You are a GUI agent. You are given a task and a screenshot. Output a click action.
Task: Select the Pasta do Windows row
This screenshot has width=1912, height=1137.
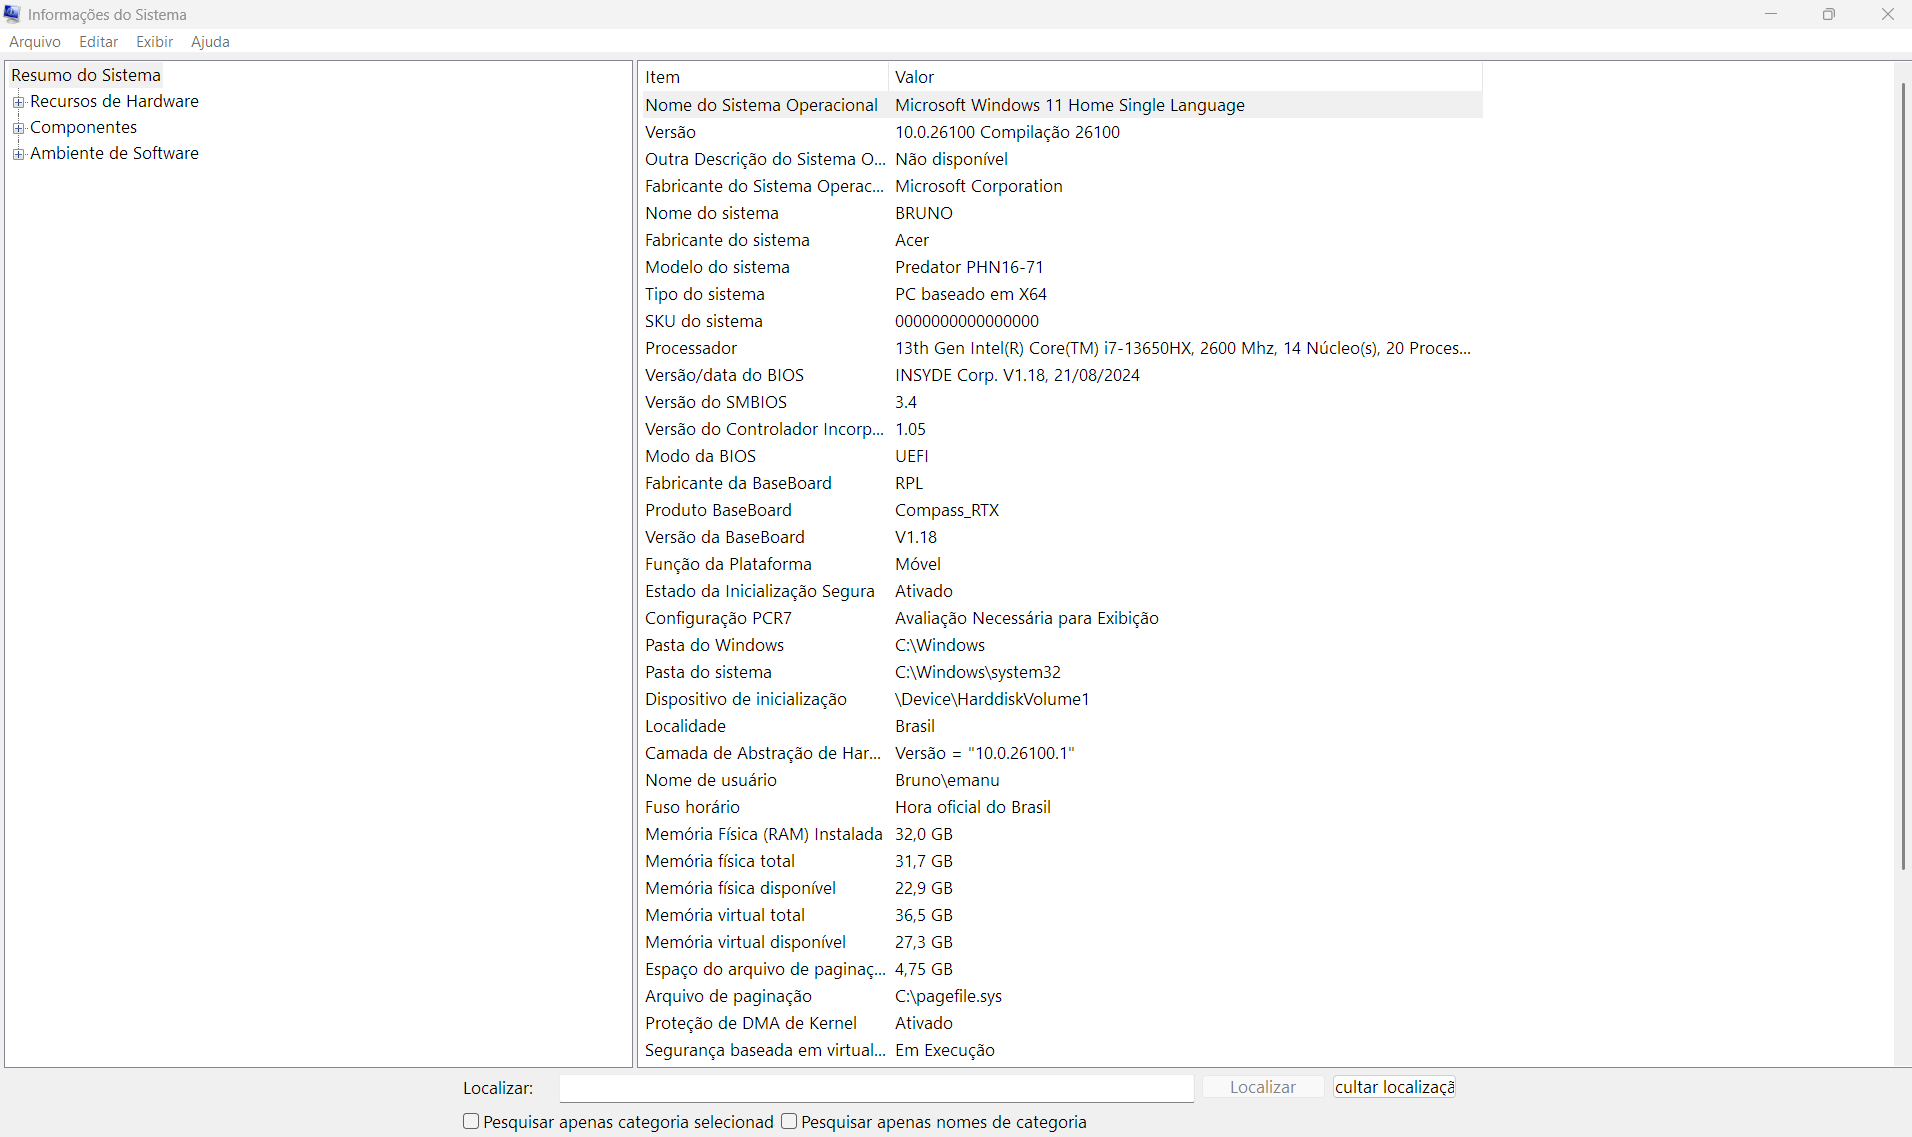click(x=1061, y=645)
